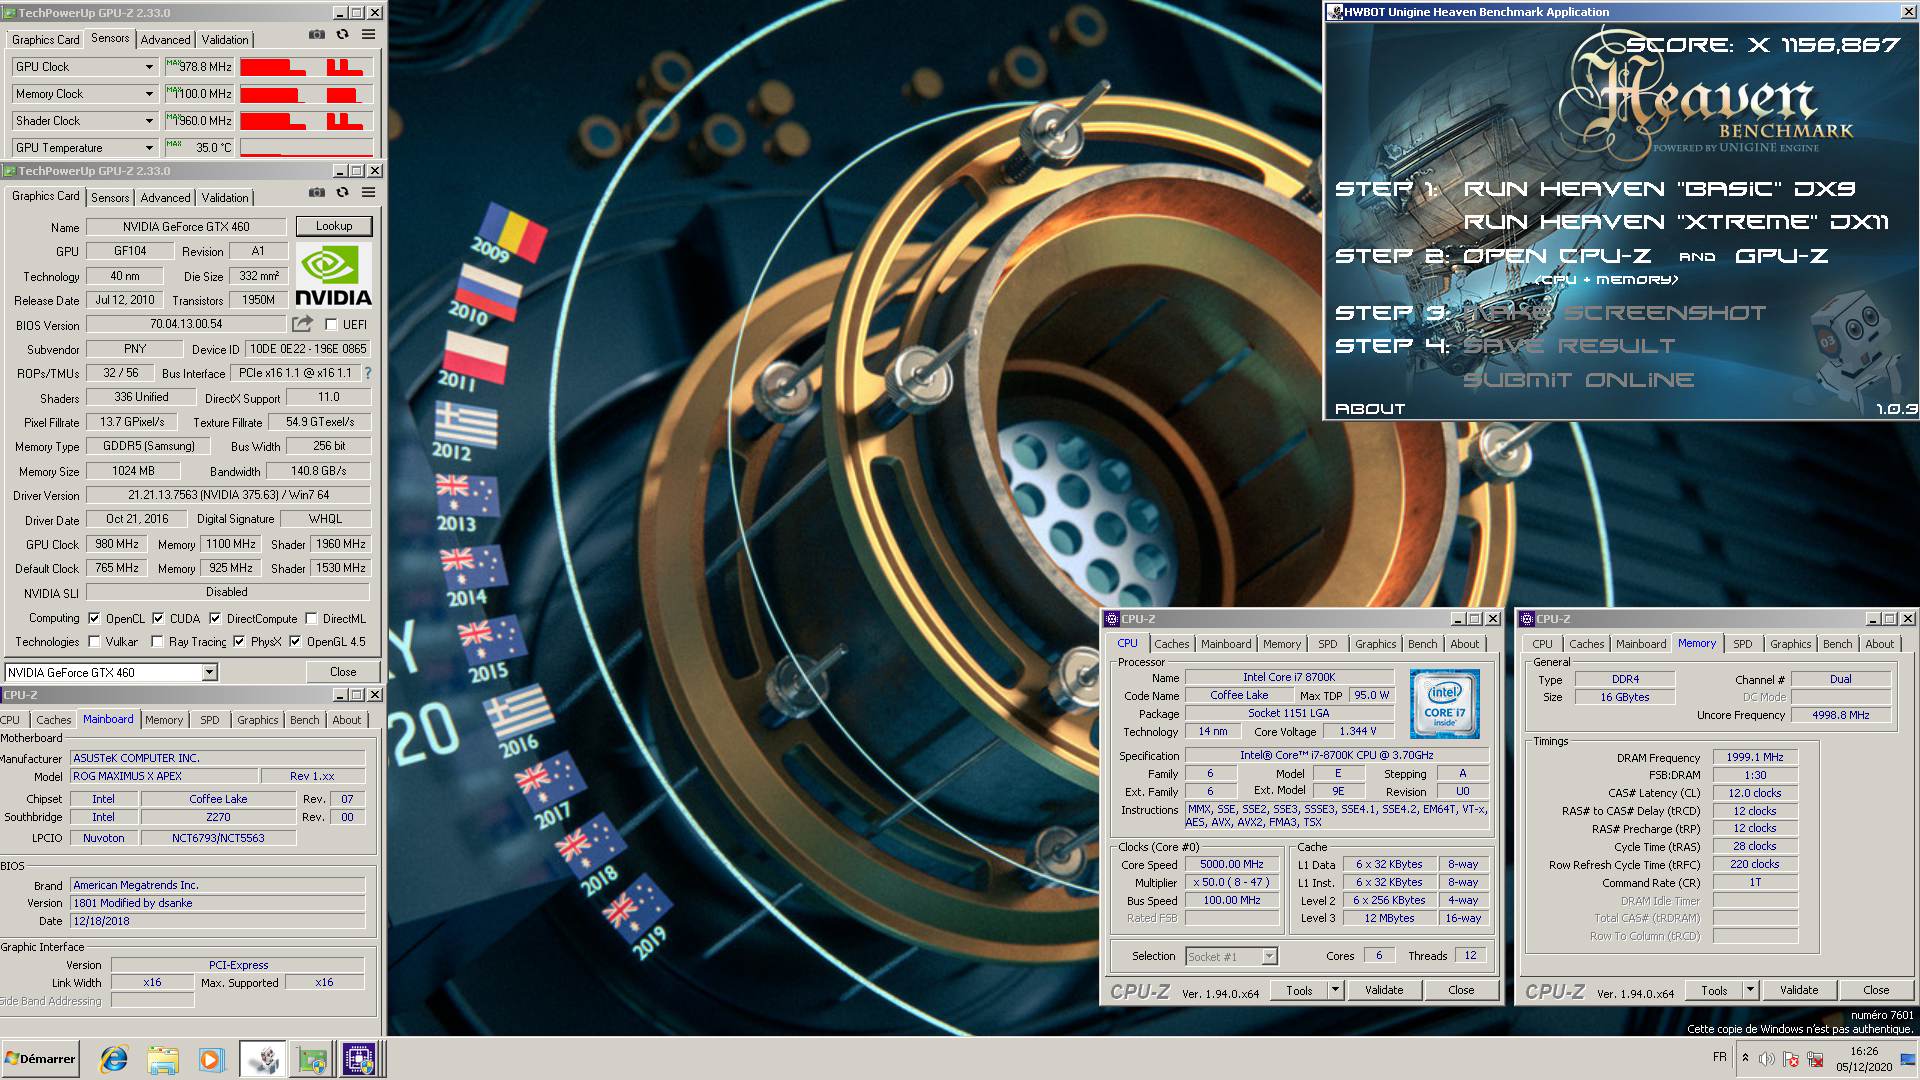This screenshot has width=1920, height=1080.
Task: Click Submit Online in Heaven benchmark
Action: coord(1579,380)
